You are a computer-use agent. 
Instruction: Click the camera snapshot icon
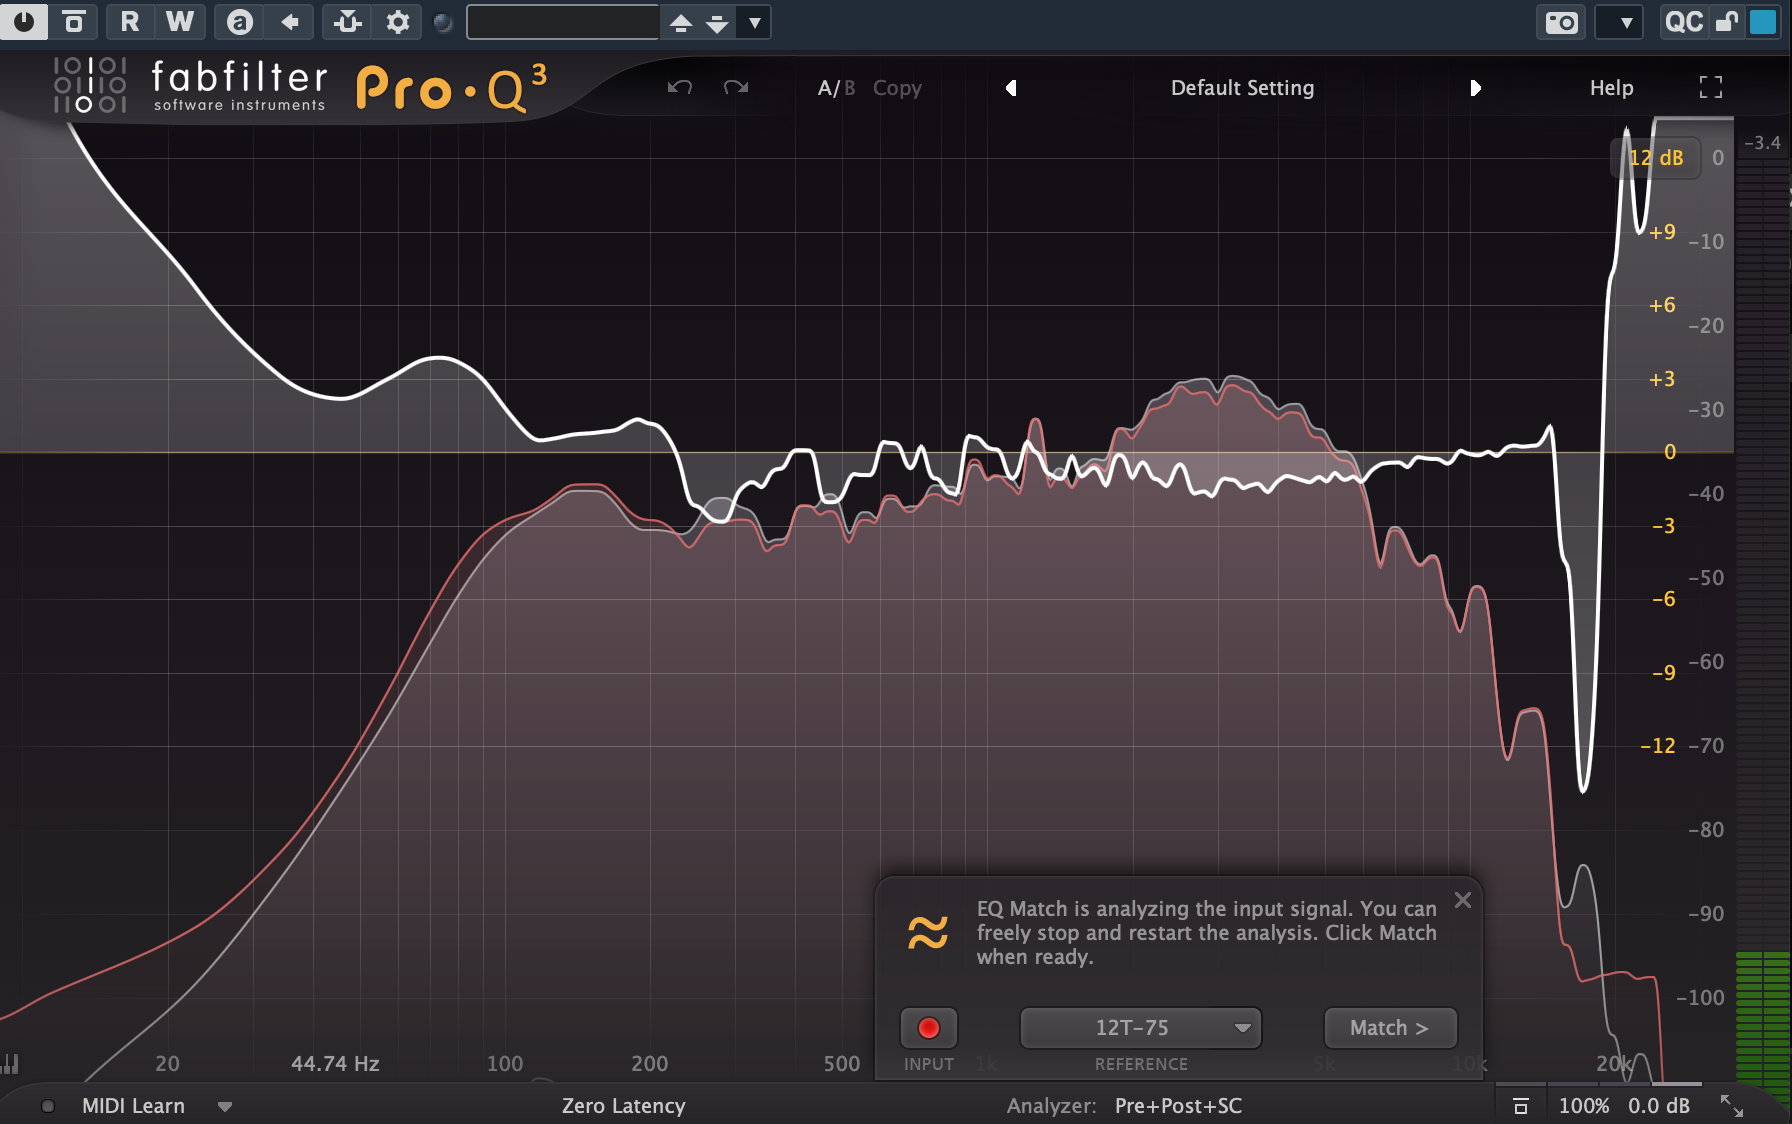tap(1561, 22)
